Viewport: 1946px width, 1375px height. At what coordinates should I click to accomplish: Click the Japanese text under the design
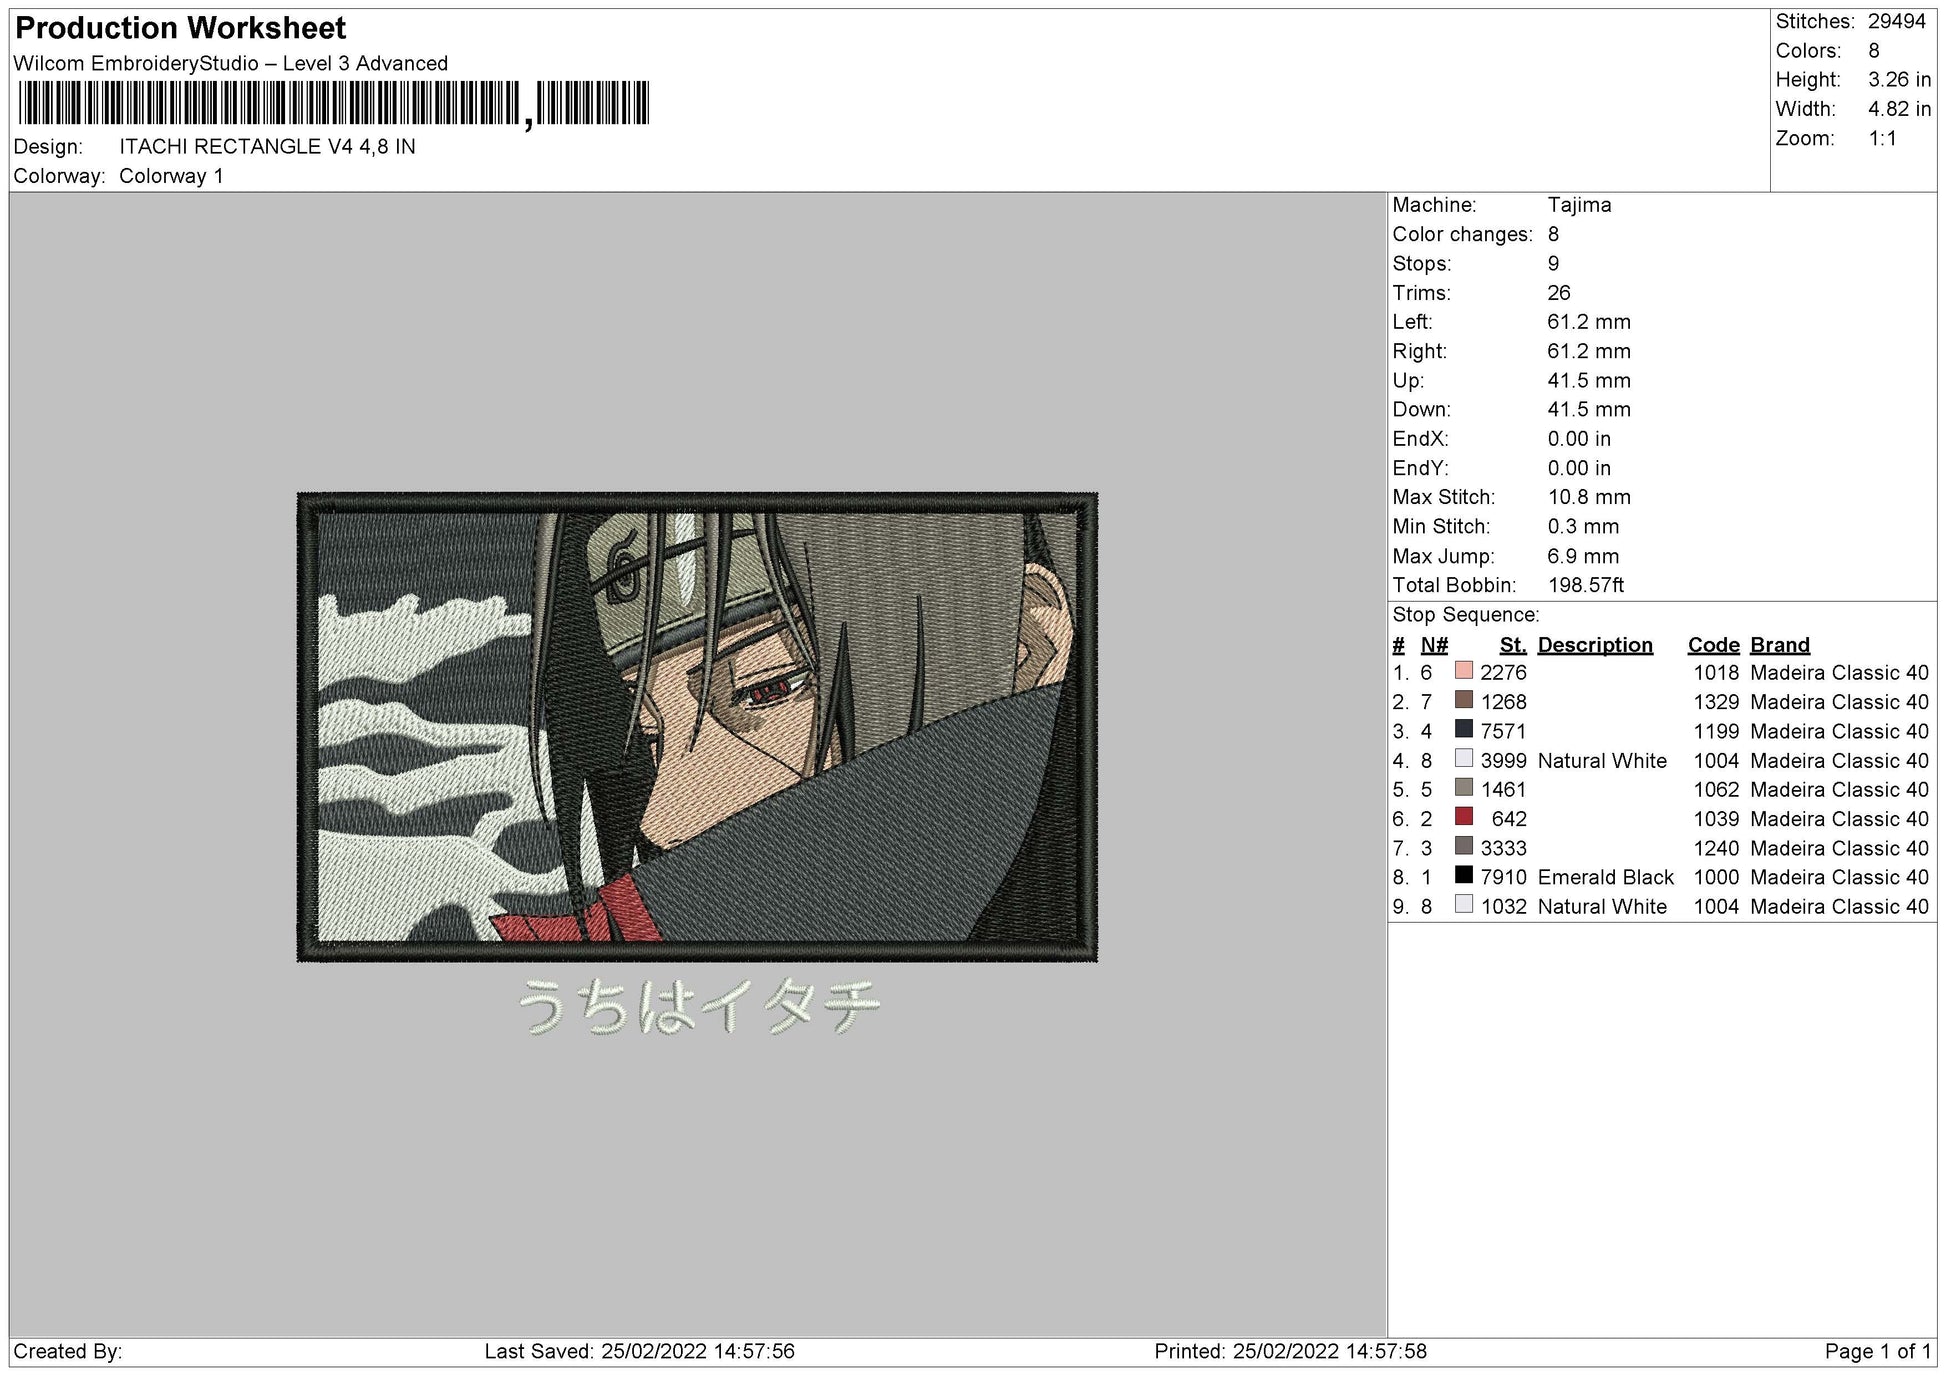(x=699, y=1006)
